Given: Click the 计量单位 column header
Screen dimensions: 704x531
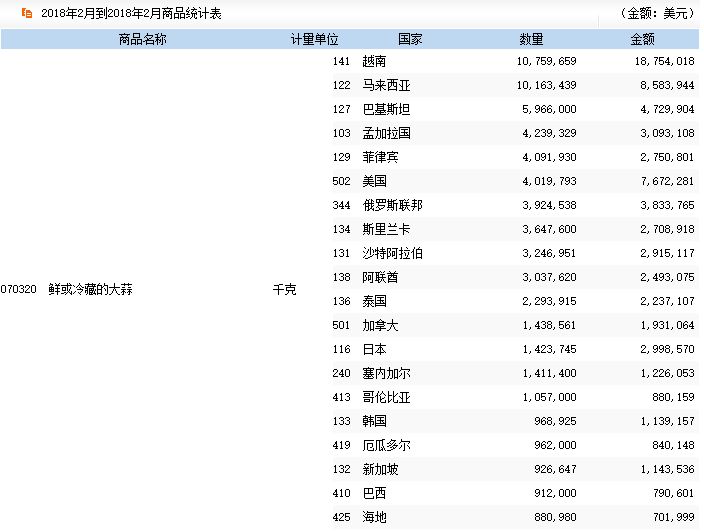Looking at the screenshot, I should click(314, 39).
